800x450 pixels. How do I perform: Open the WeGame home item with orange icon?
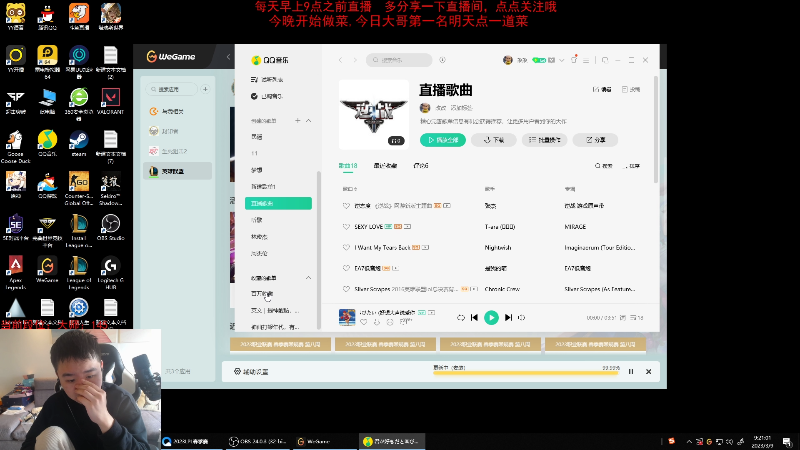[x=177, y=111]
